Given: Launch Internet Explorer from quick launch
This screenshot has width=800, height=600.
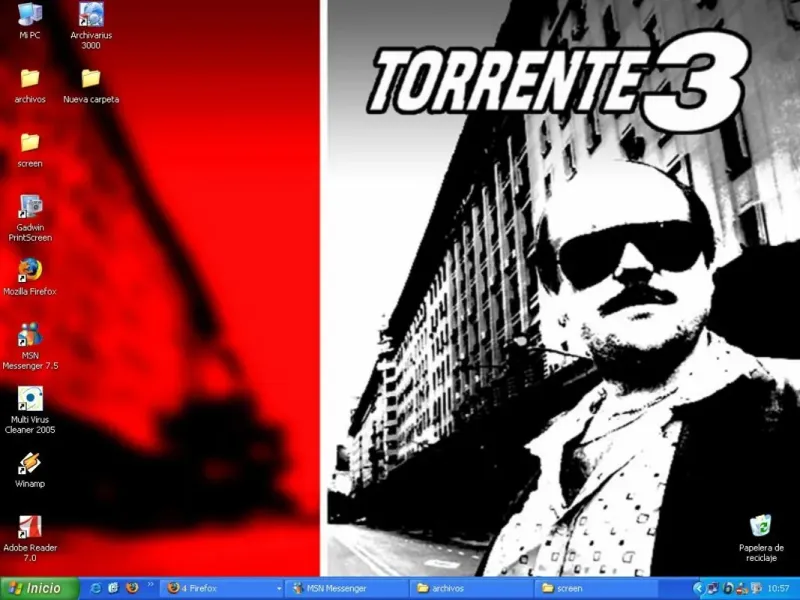Looking at the screenshot, I should tap(95, 588).
